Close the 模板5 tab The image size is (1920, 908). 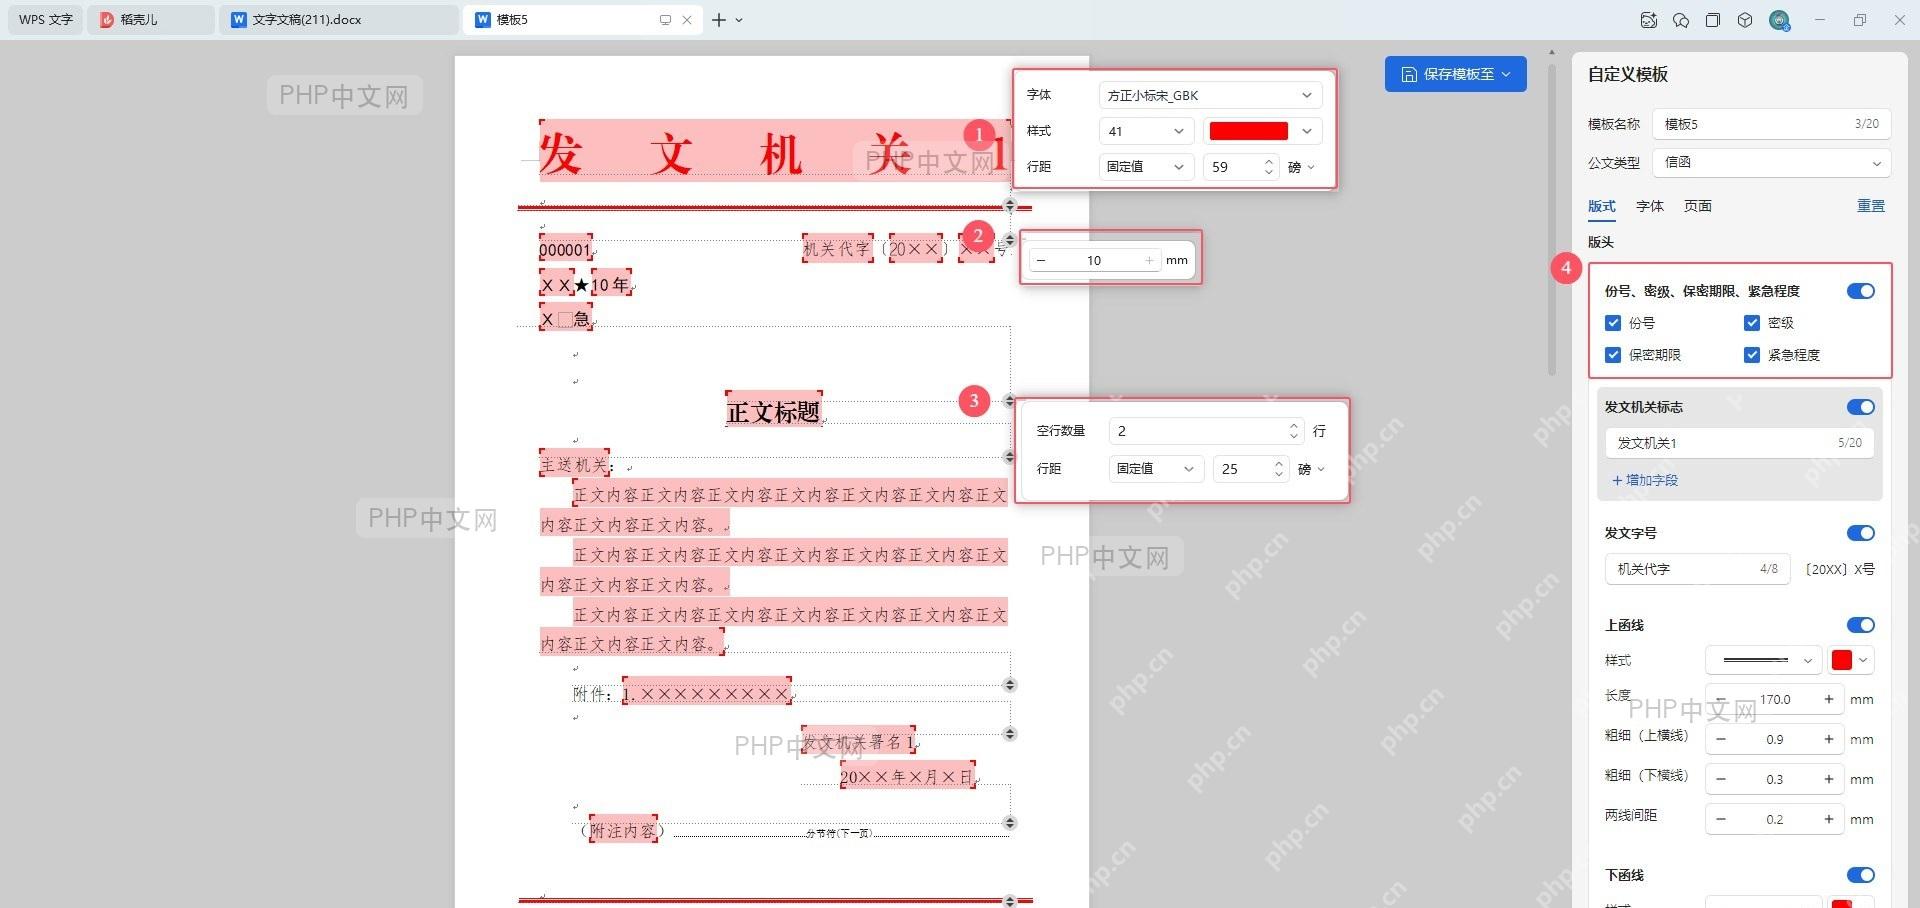tap(687, 20)
